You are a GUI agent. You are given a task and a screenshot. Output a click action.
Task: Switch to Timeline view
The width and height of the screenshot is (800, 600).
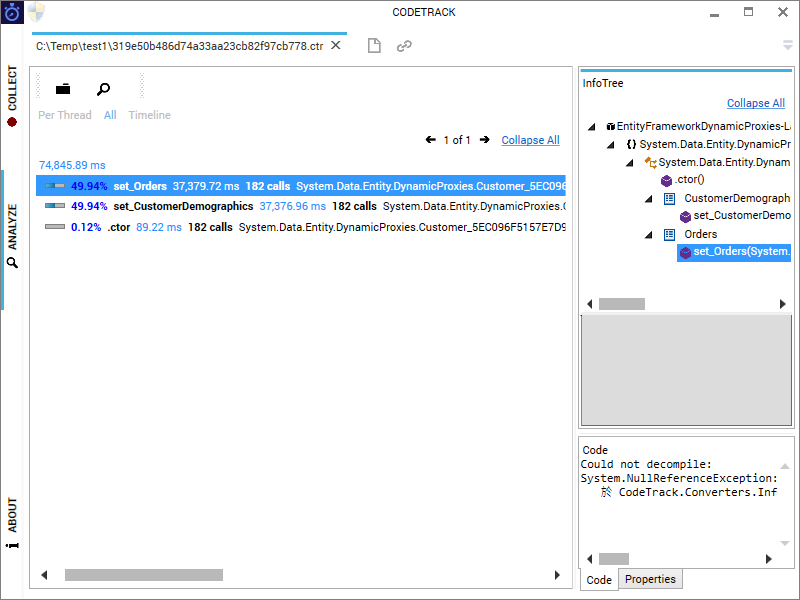(x=149, y=115)
